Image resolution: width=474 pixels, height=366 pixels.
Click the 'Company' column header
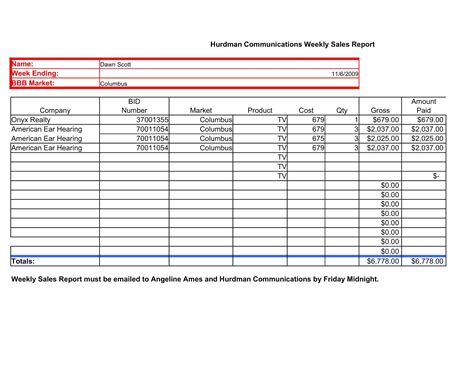(x=55, y=110)
